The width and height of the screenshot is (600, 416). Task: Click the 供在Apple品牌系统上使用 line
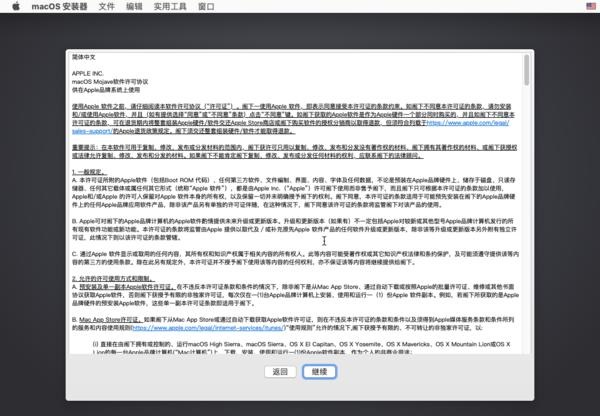(106, 90)
